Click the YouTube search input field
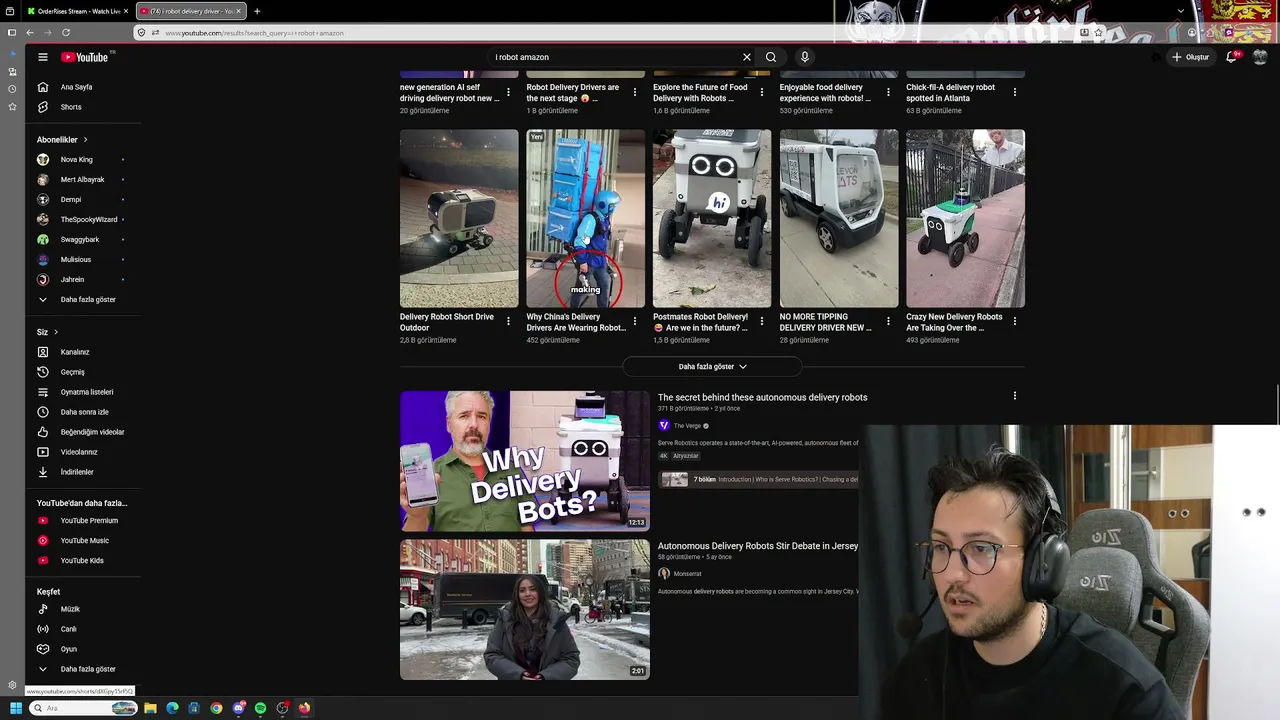 [x=615, y=57]
